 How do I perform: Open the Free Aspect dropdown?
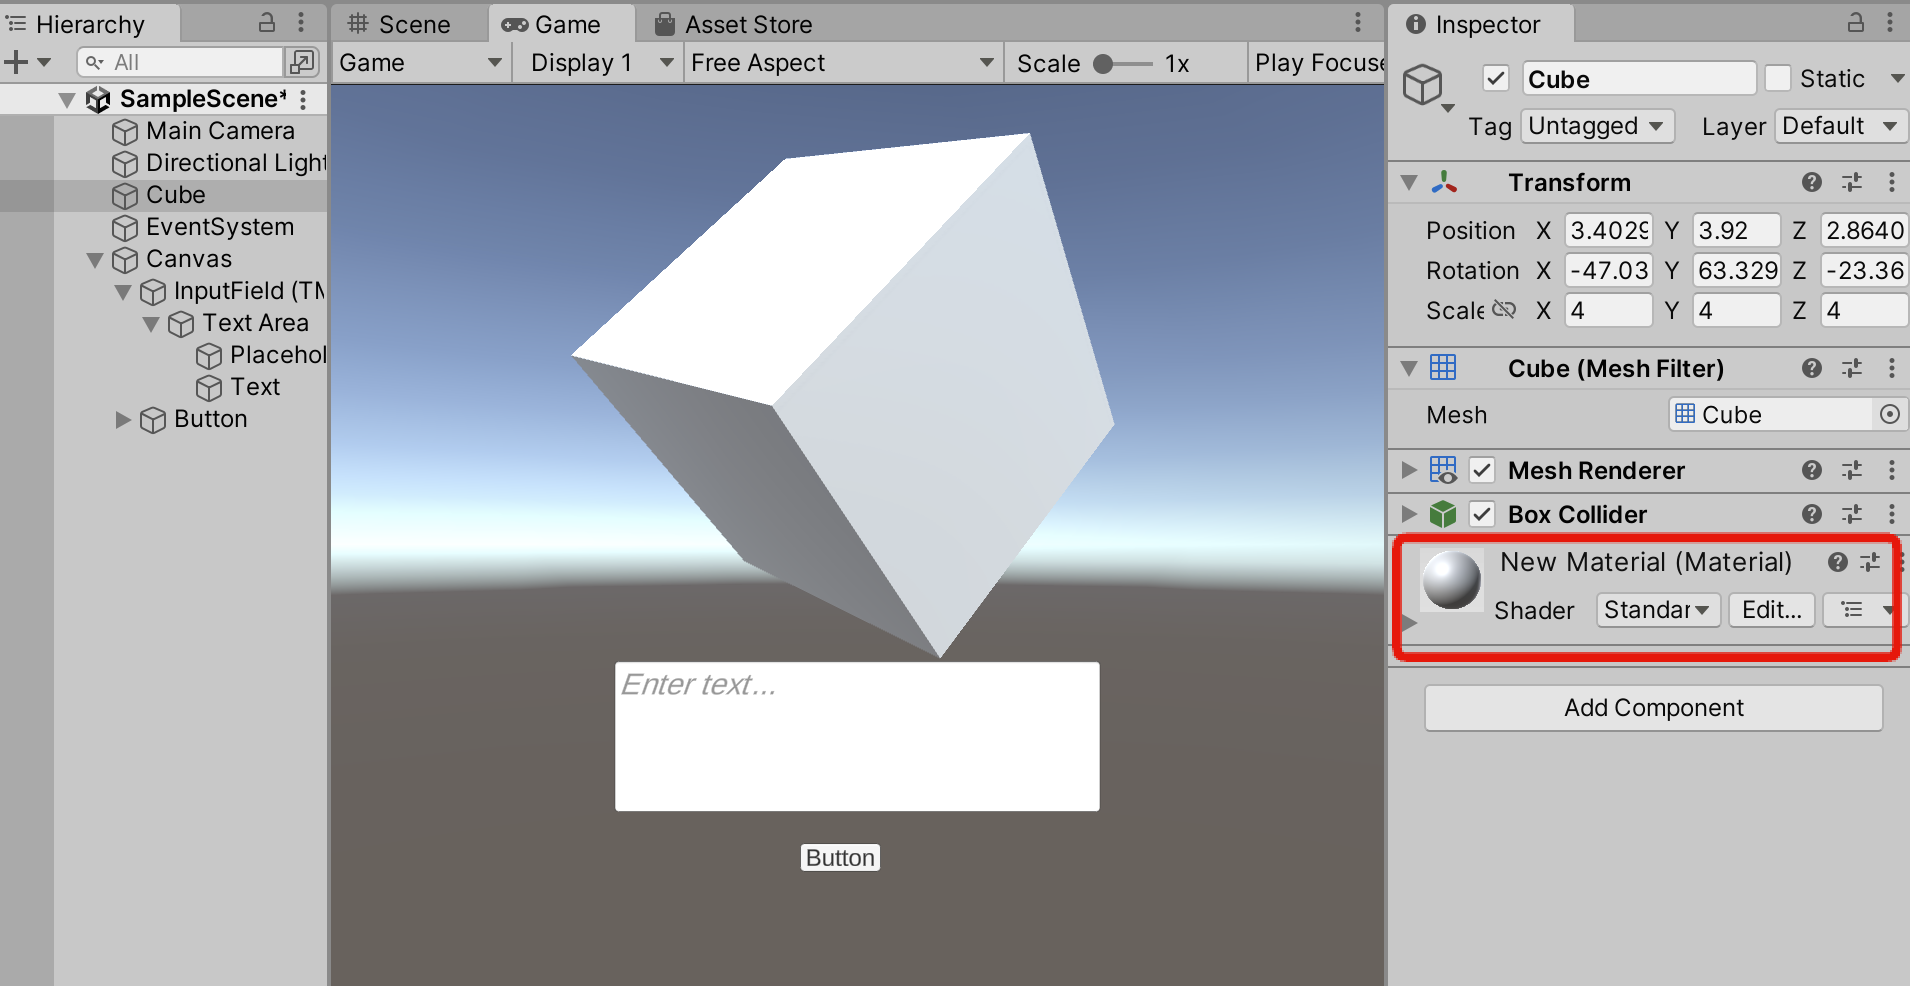coord(841,62)
